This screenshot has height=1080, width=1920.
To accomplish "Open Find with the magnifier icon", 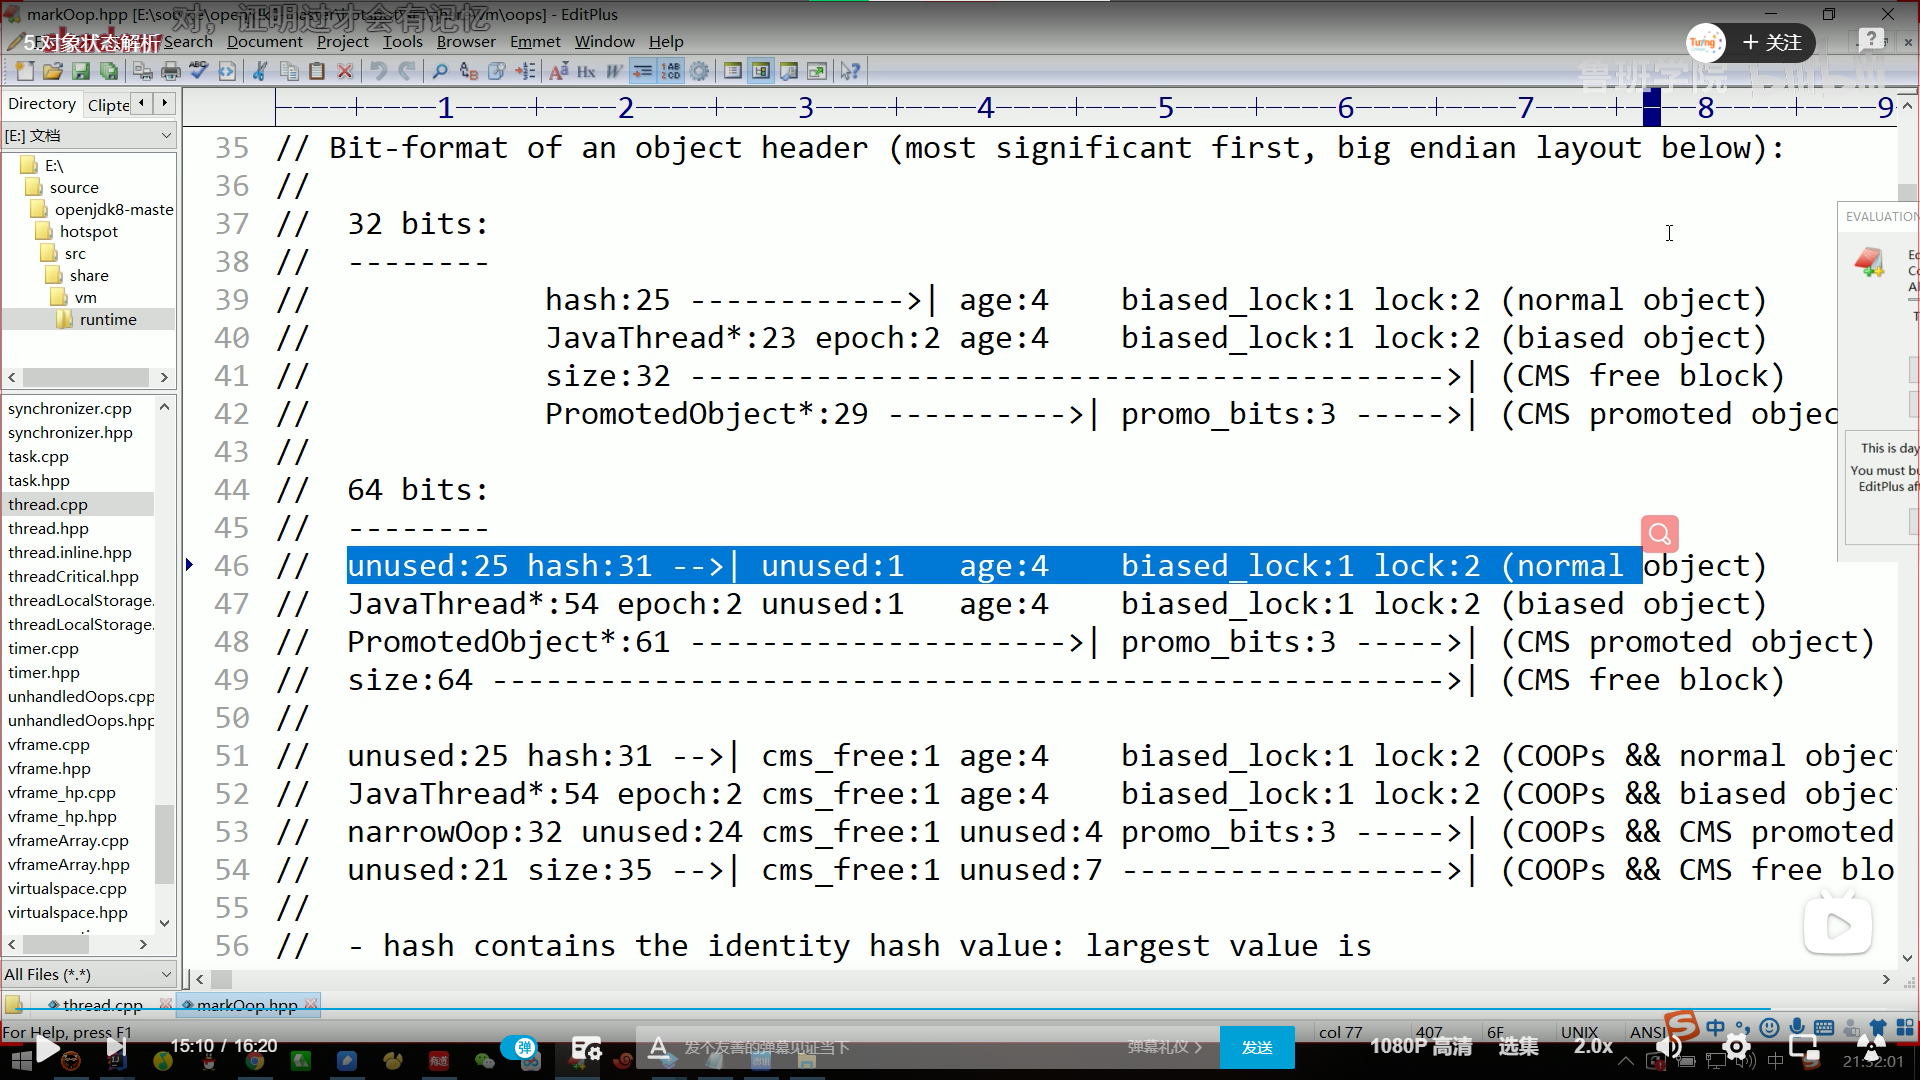I will [440, 71].
